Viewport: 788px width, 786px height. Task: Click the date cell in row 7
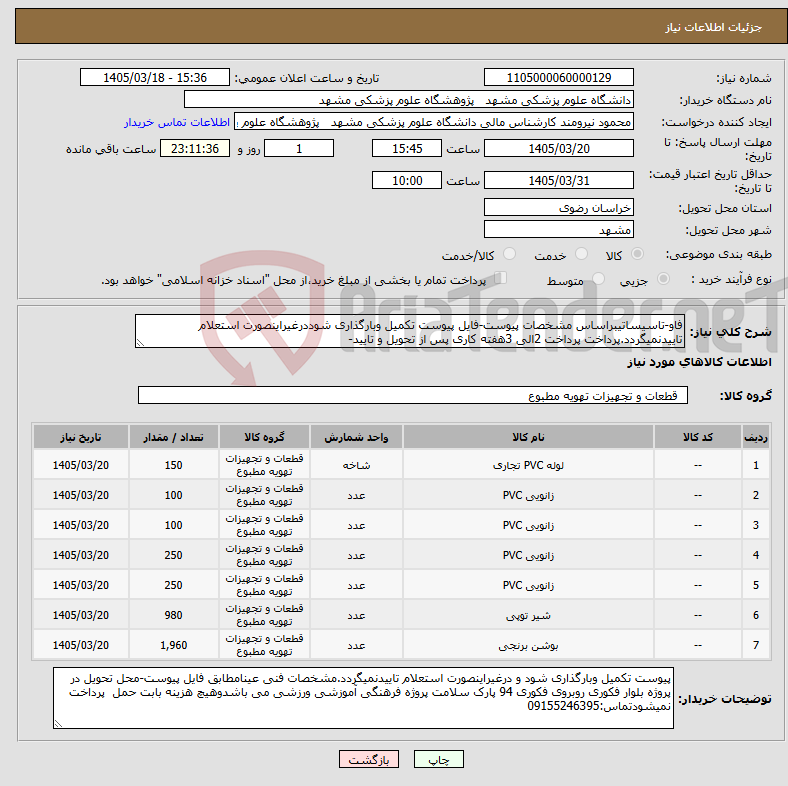(80, 645)
